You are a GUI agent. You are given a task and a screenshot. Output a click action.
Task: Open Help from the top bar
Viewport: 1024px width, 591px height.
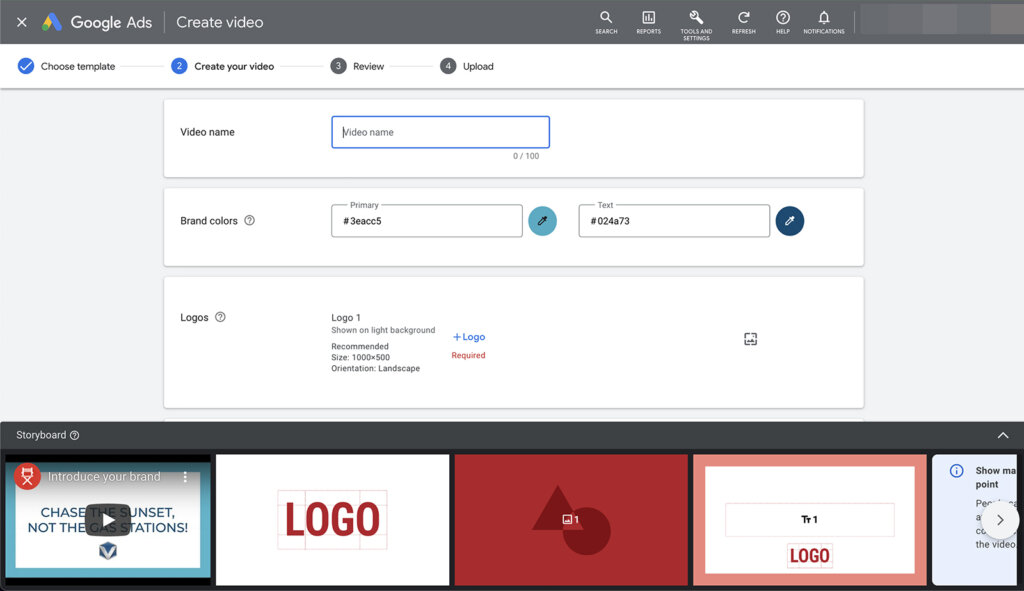782,18
